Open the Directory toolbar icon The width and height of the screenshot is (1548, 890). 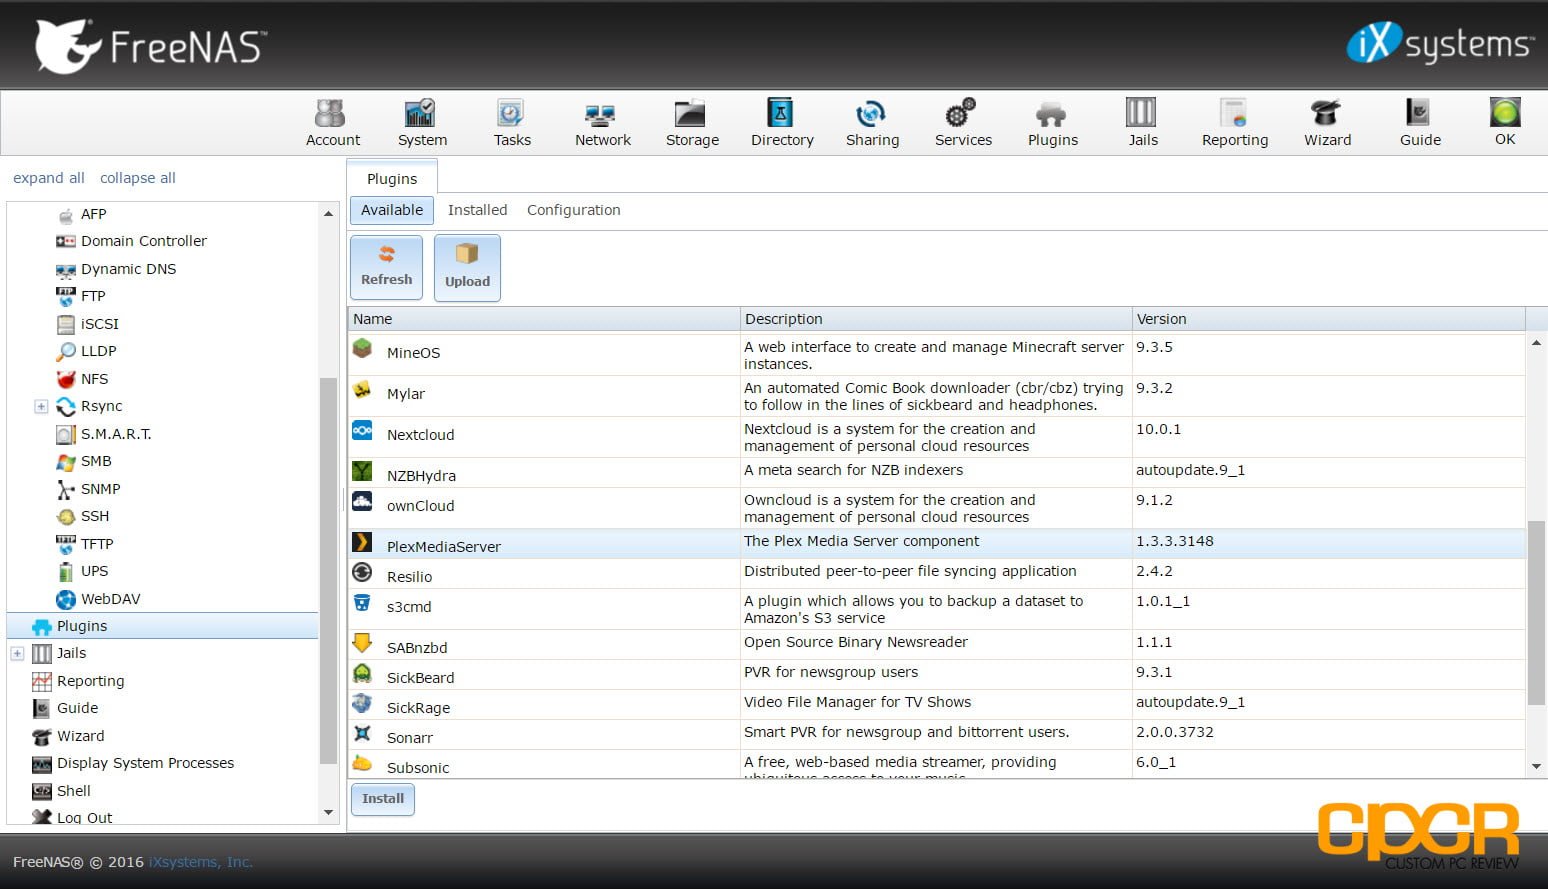coord(782,123)
